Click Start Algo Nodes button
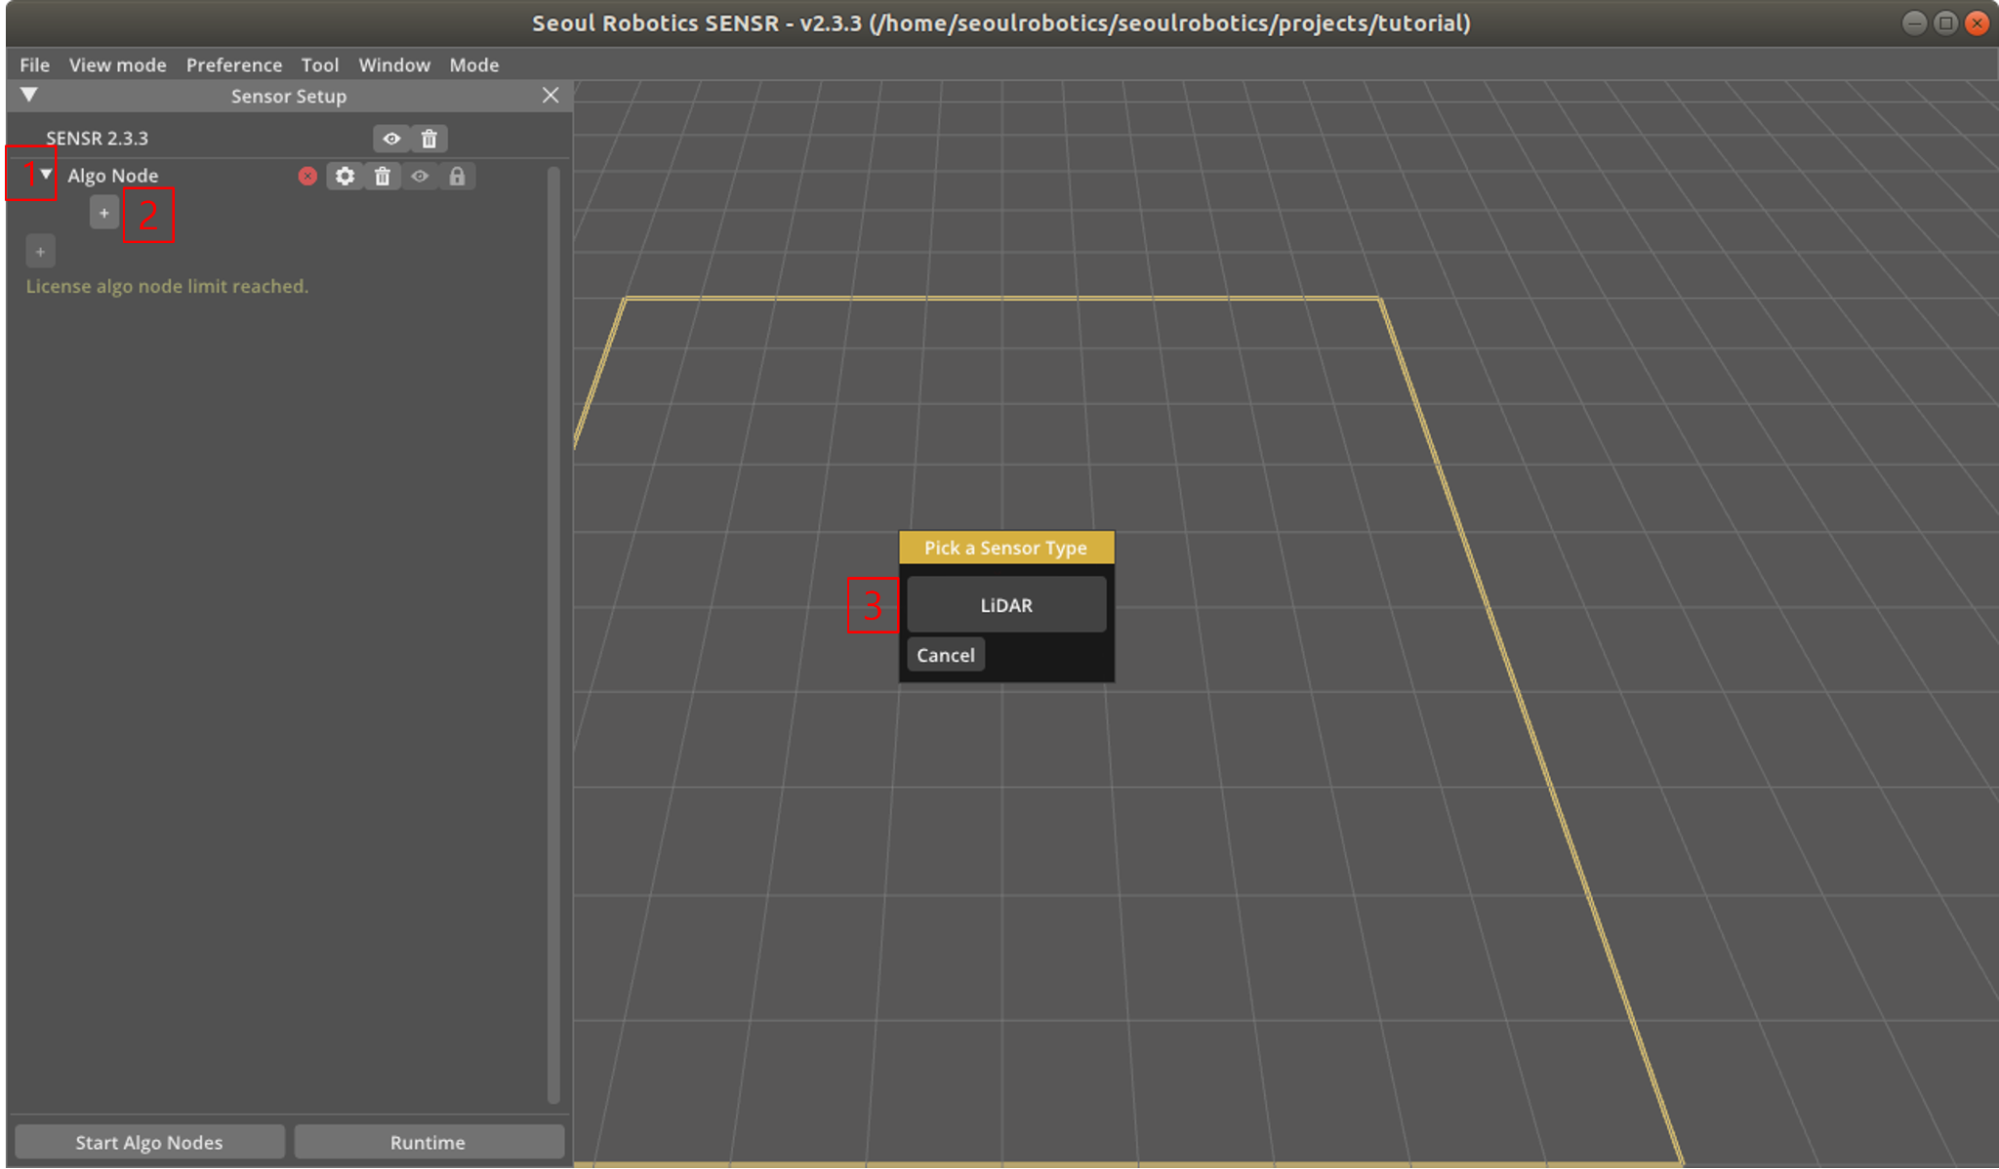The width and height of the screenshot is (1999, 1169). click(x=148, y=1141)
